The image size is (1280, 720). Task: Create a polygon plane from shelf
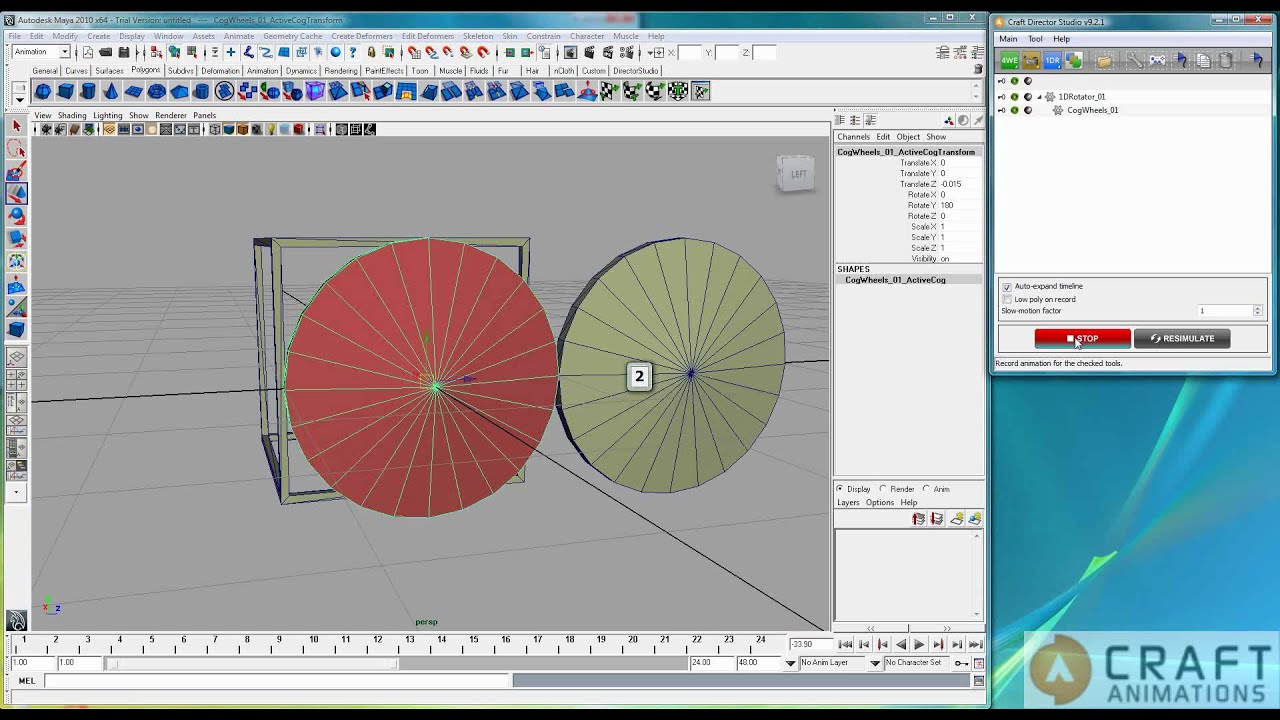pyautogui.click(x=133, y=91)
